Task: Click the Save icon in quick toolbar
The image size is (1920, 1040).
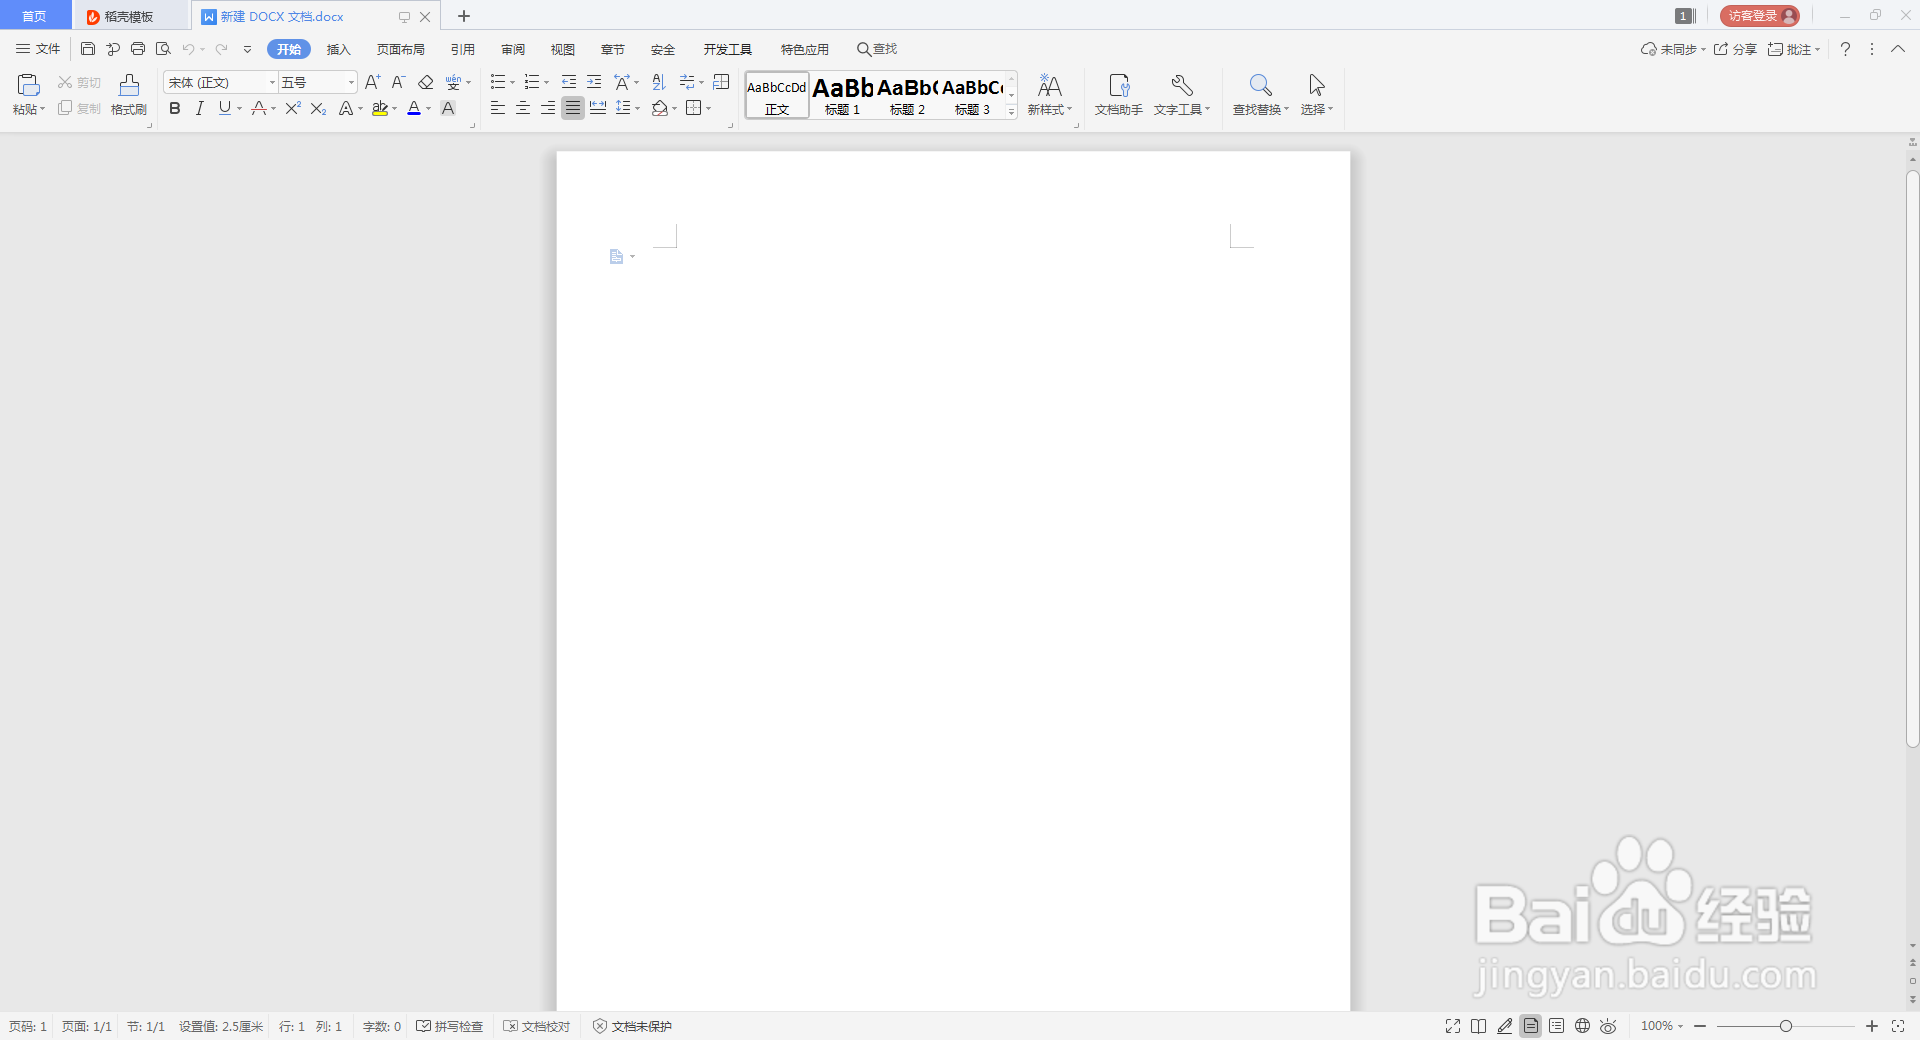Action: 88,49
